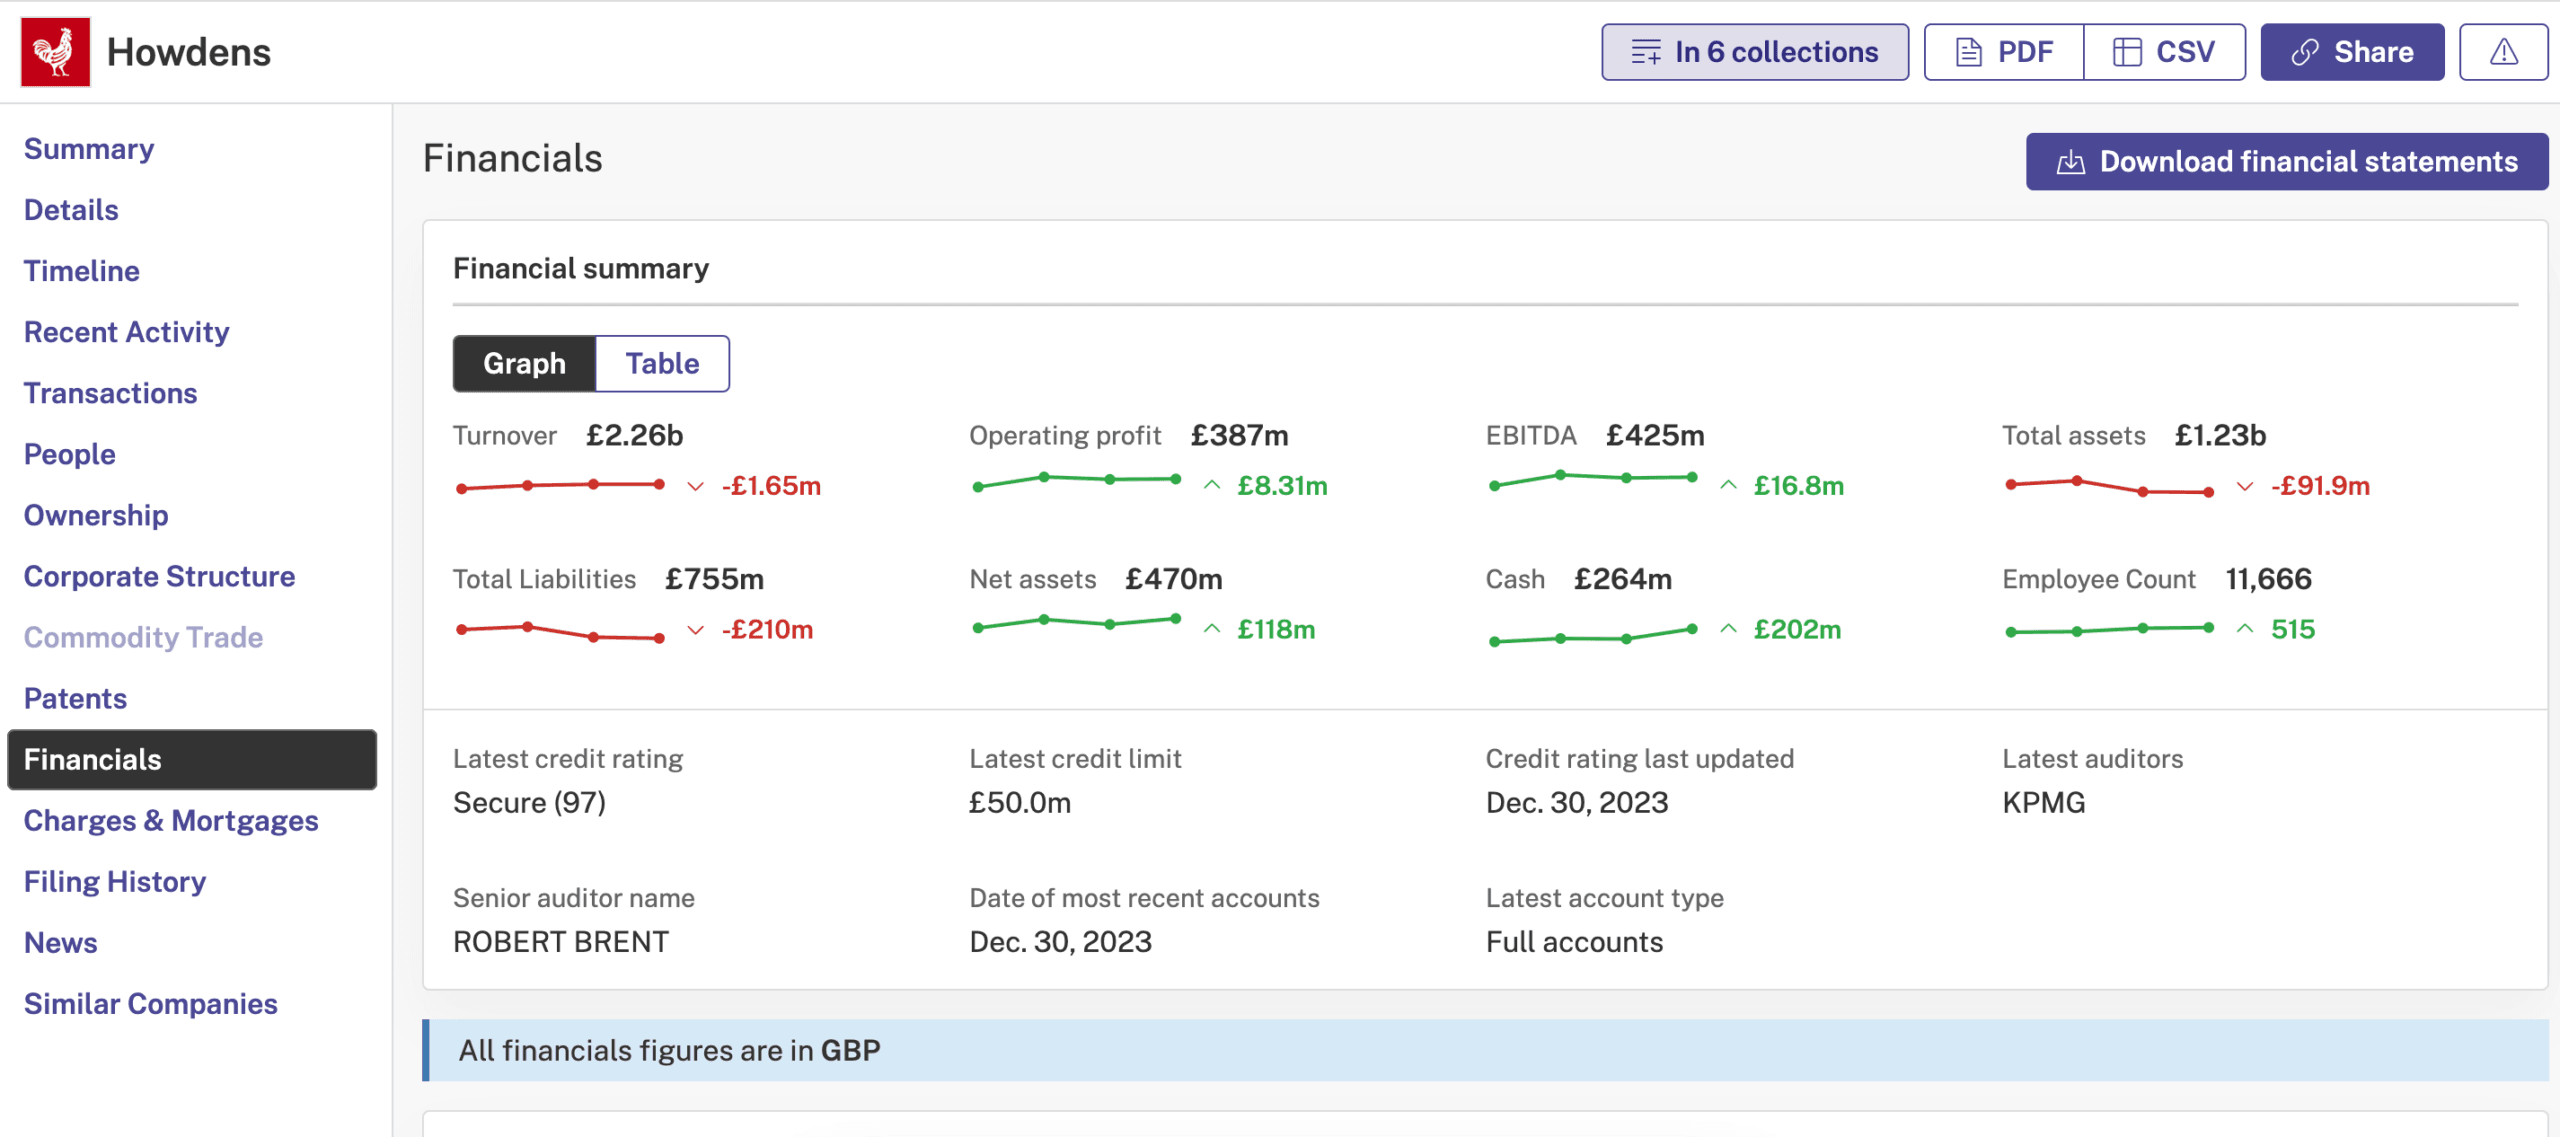
Task: Open the People section
Action: click(x=70, y=454)
